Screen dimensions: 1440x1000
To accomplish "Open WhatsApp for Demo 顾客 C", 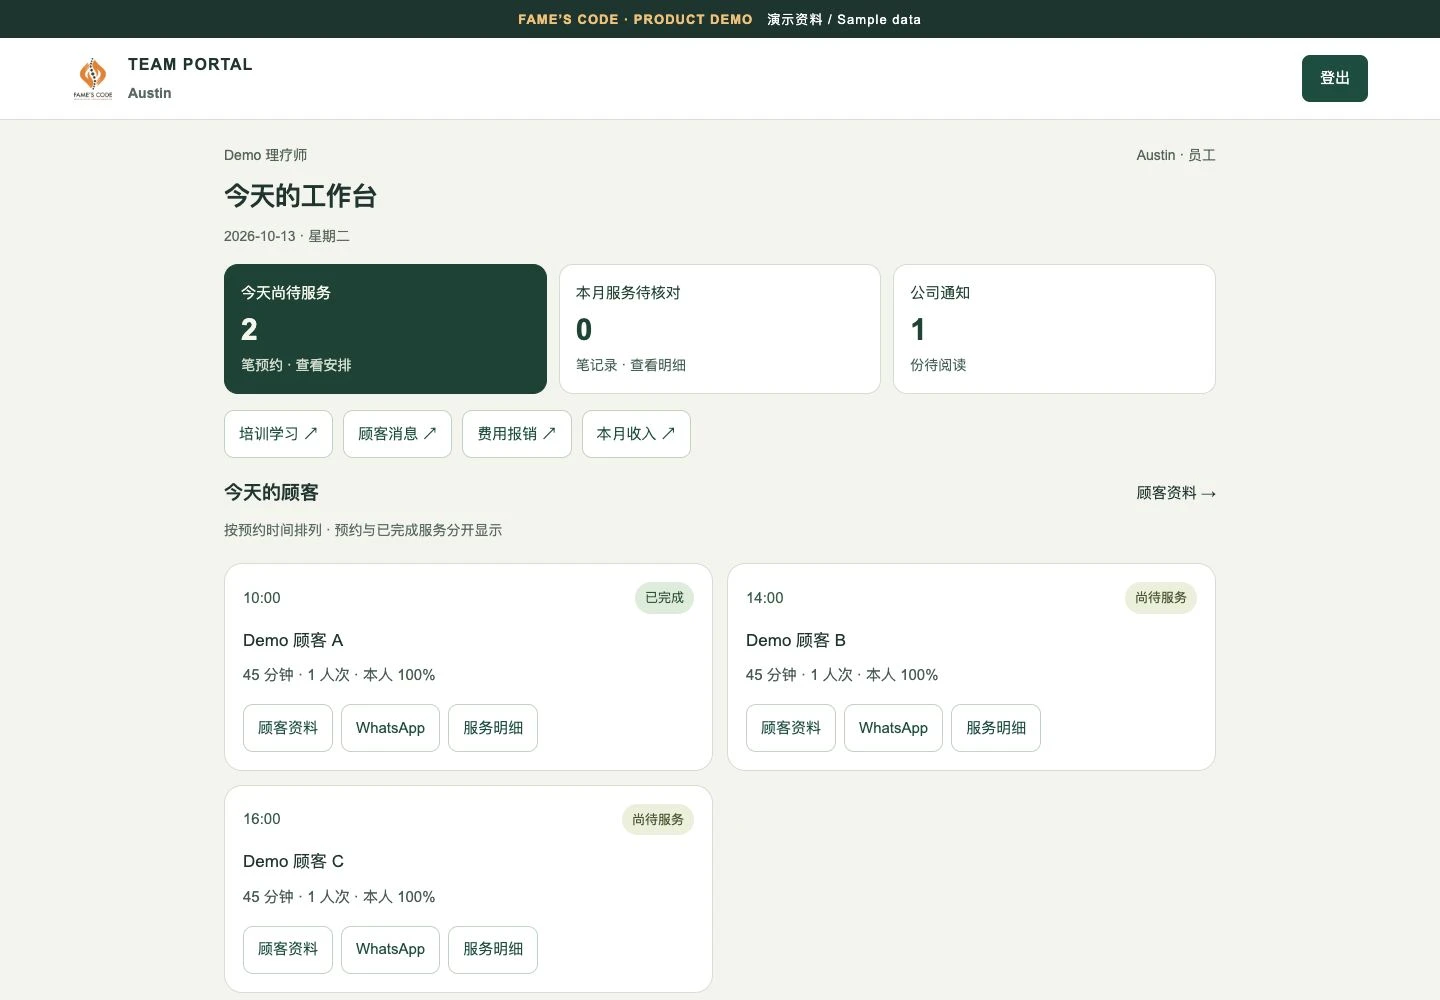I will [x=390, y=949].
